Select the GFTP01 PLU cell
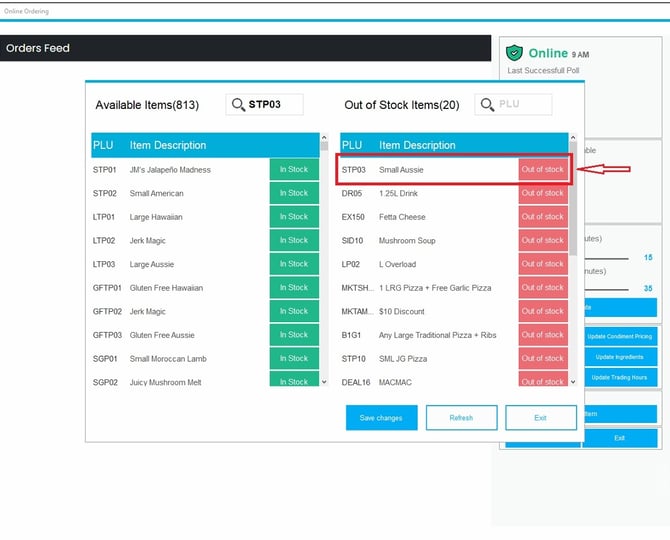This screenshot has width=670, height=540. (x=107, y=288)
